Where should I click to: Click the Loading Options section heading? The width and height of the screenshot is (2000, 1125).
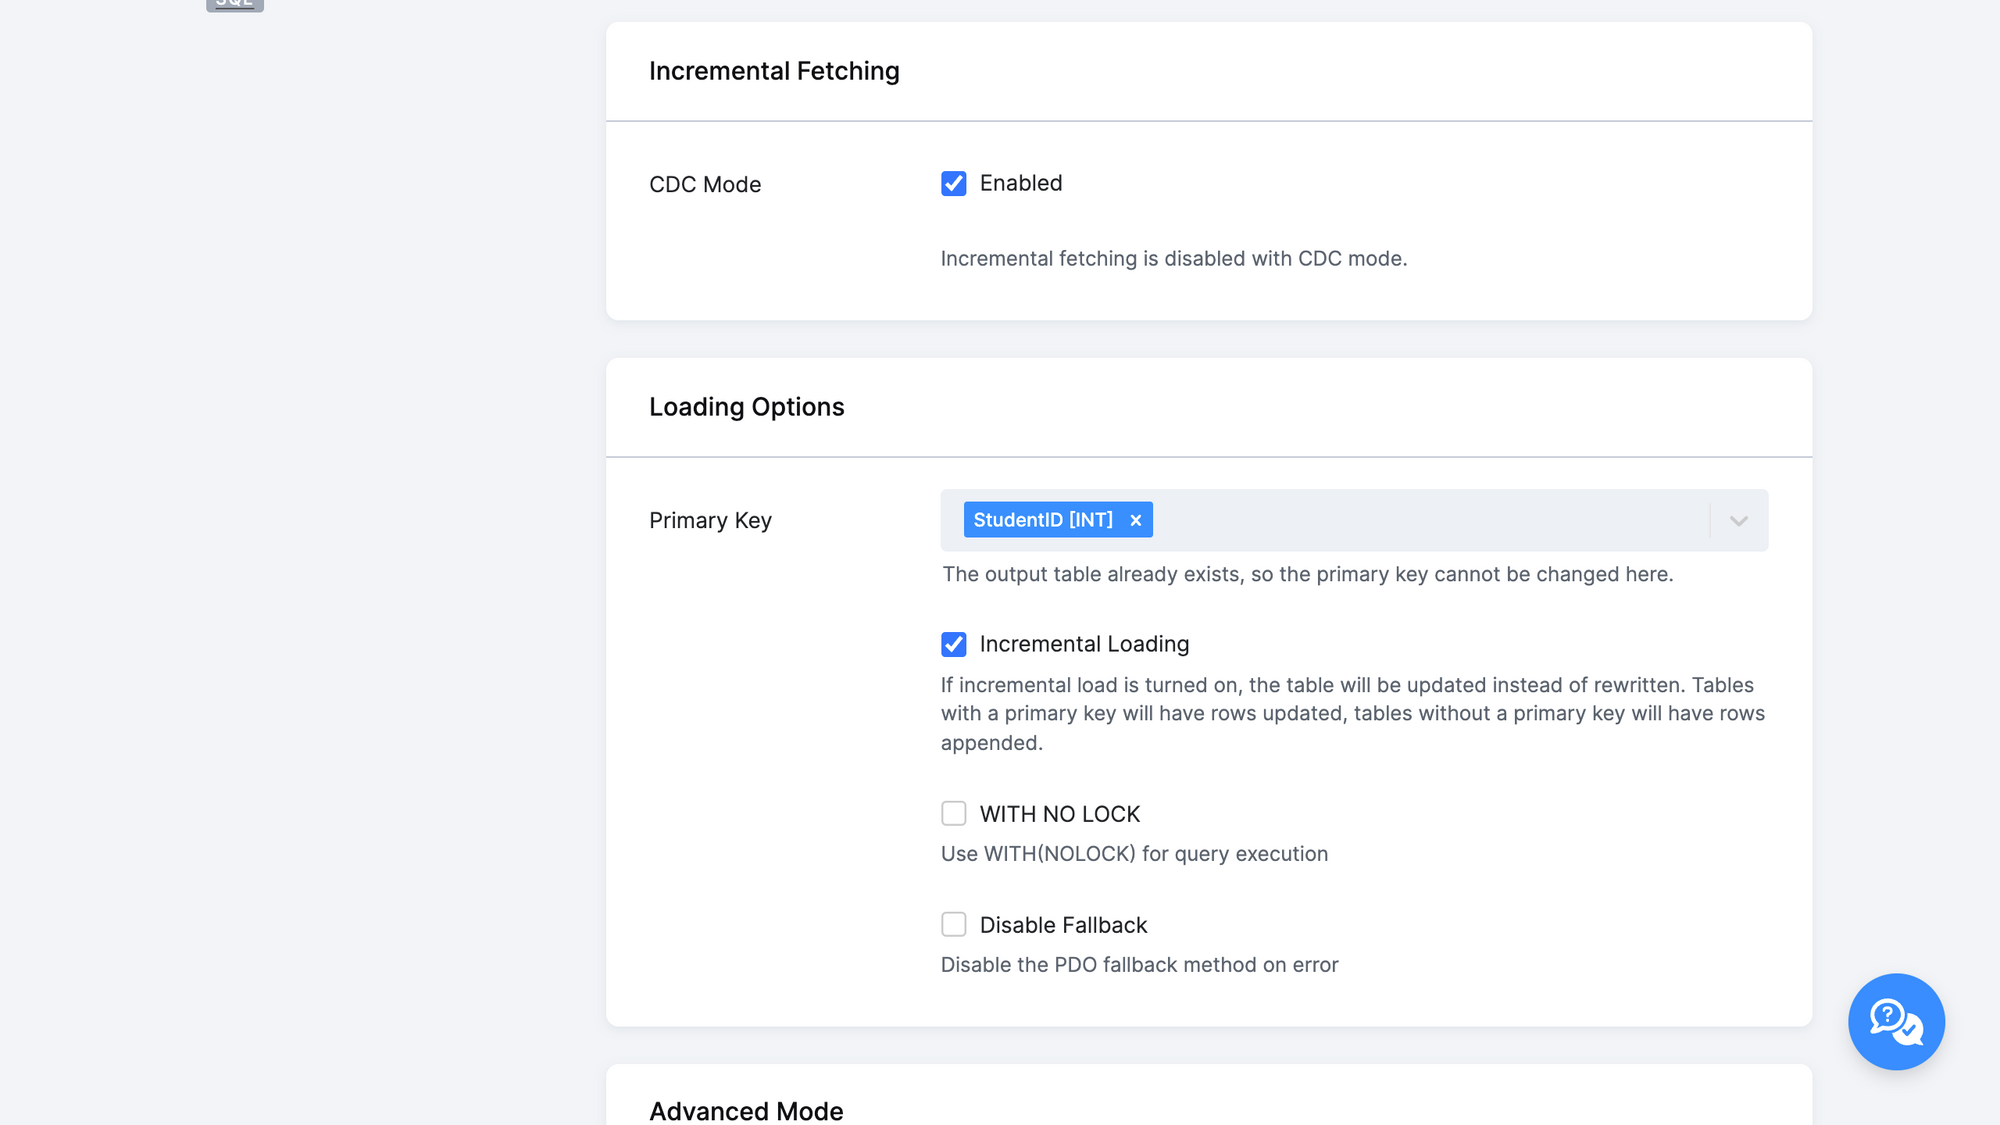[746, 407]
